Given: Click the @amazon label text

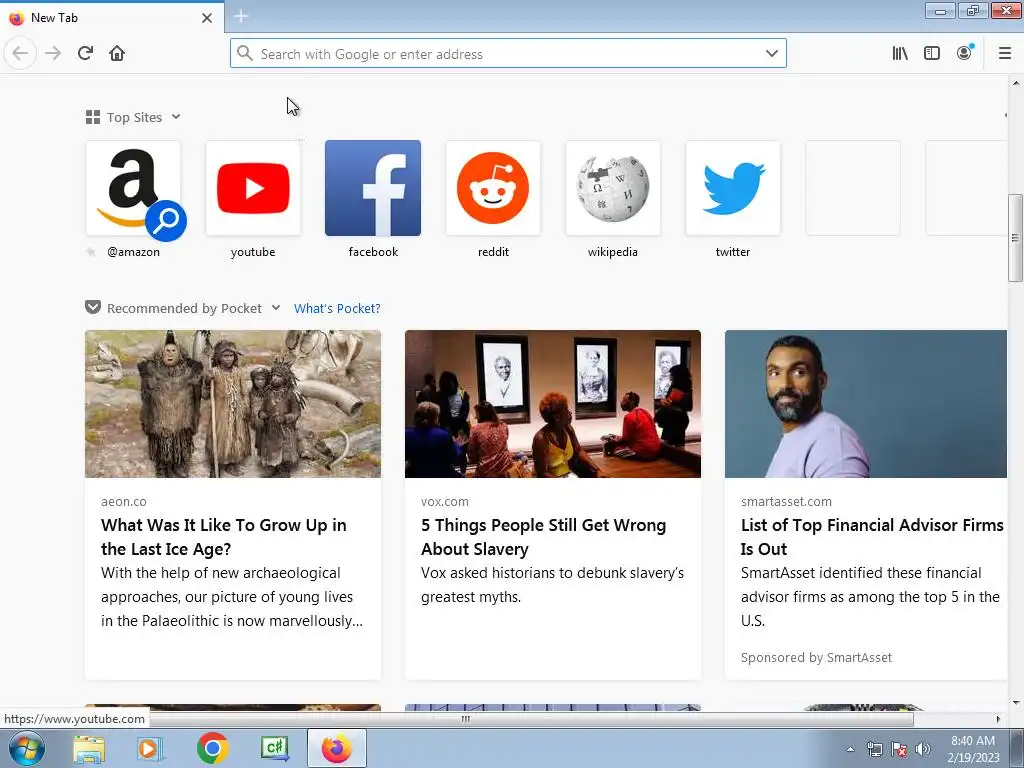Looking at the screenshot, I should pos(133,252).
